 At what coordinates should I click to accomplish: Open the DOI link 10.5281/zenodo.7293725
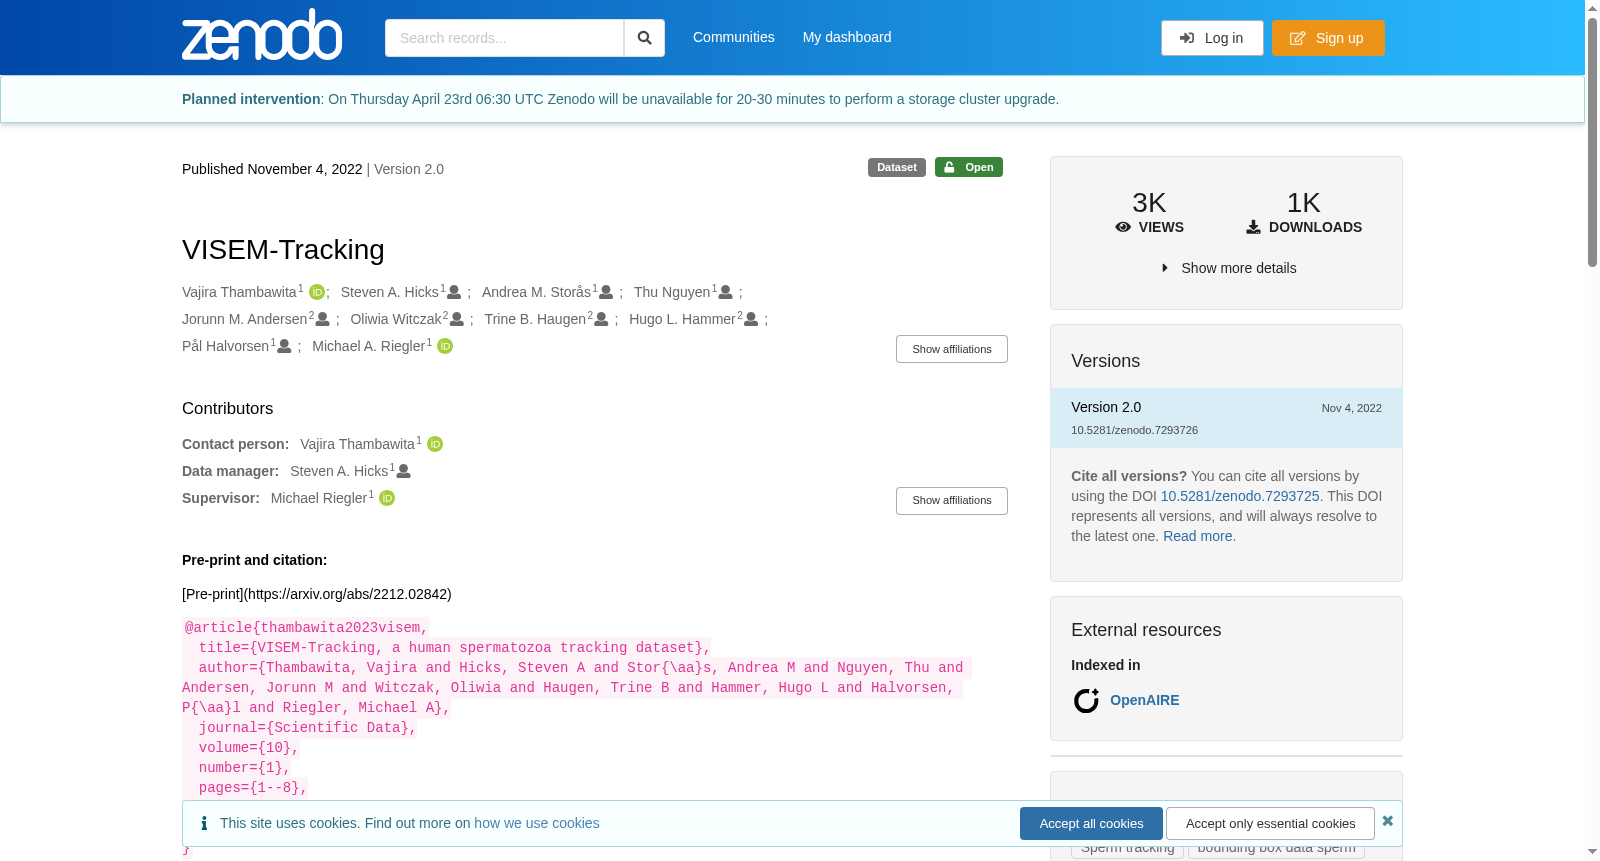(x=1240, y=496)
